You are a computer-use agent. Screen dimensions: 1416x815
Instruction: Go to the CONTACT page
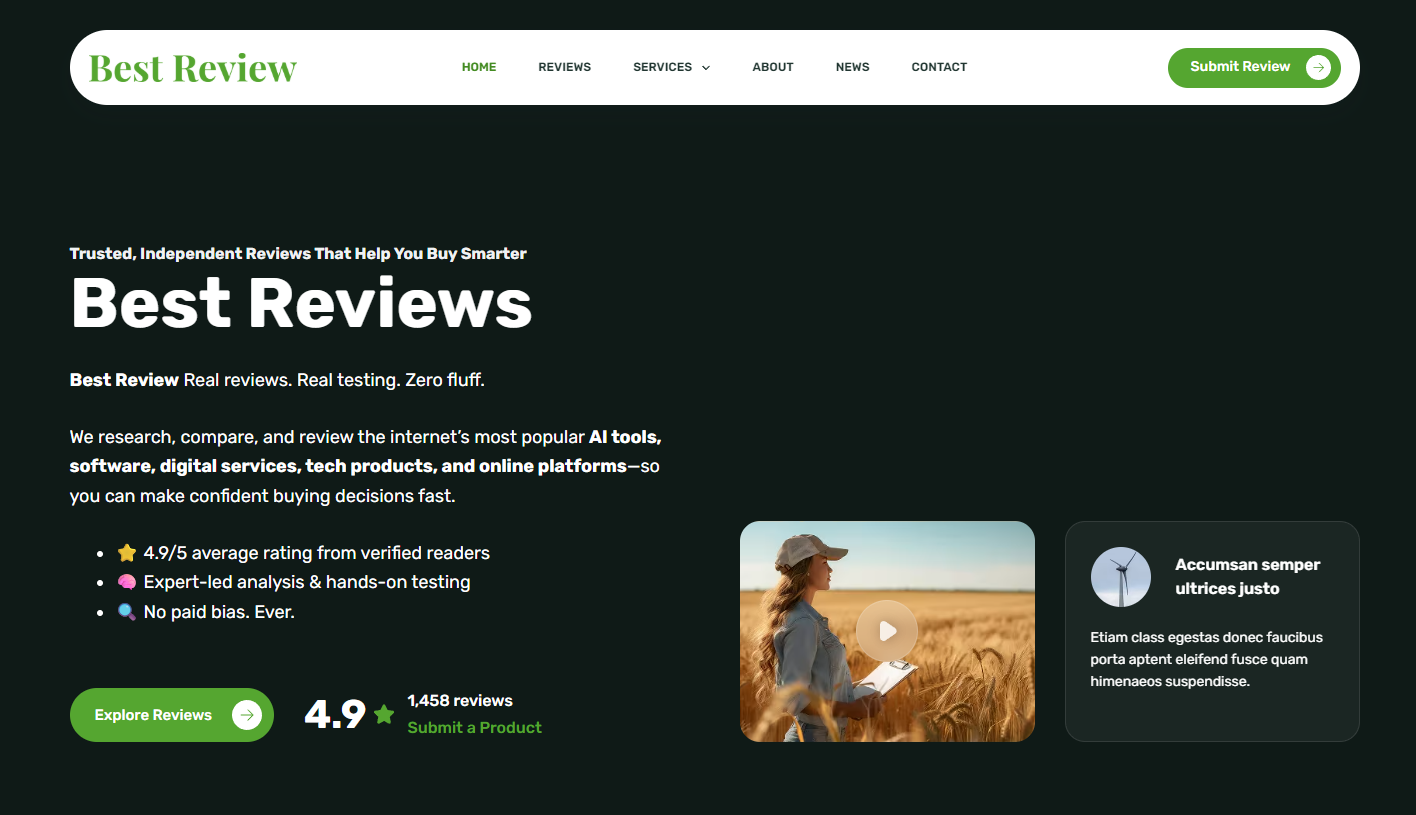click(x=939, y=67)
